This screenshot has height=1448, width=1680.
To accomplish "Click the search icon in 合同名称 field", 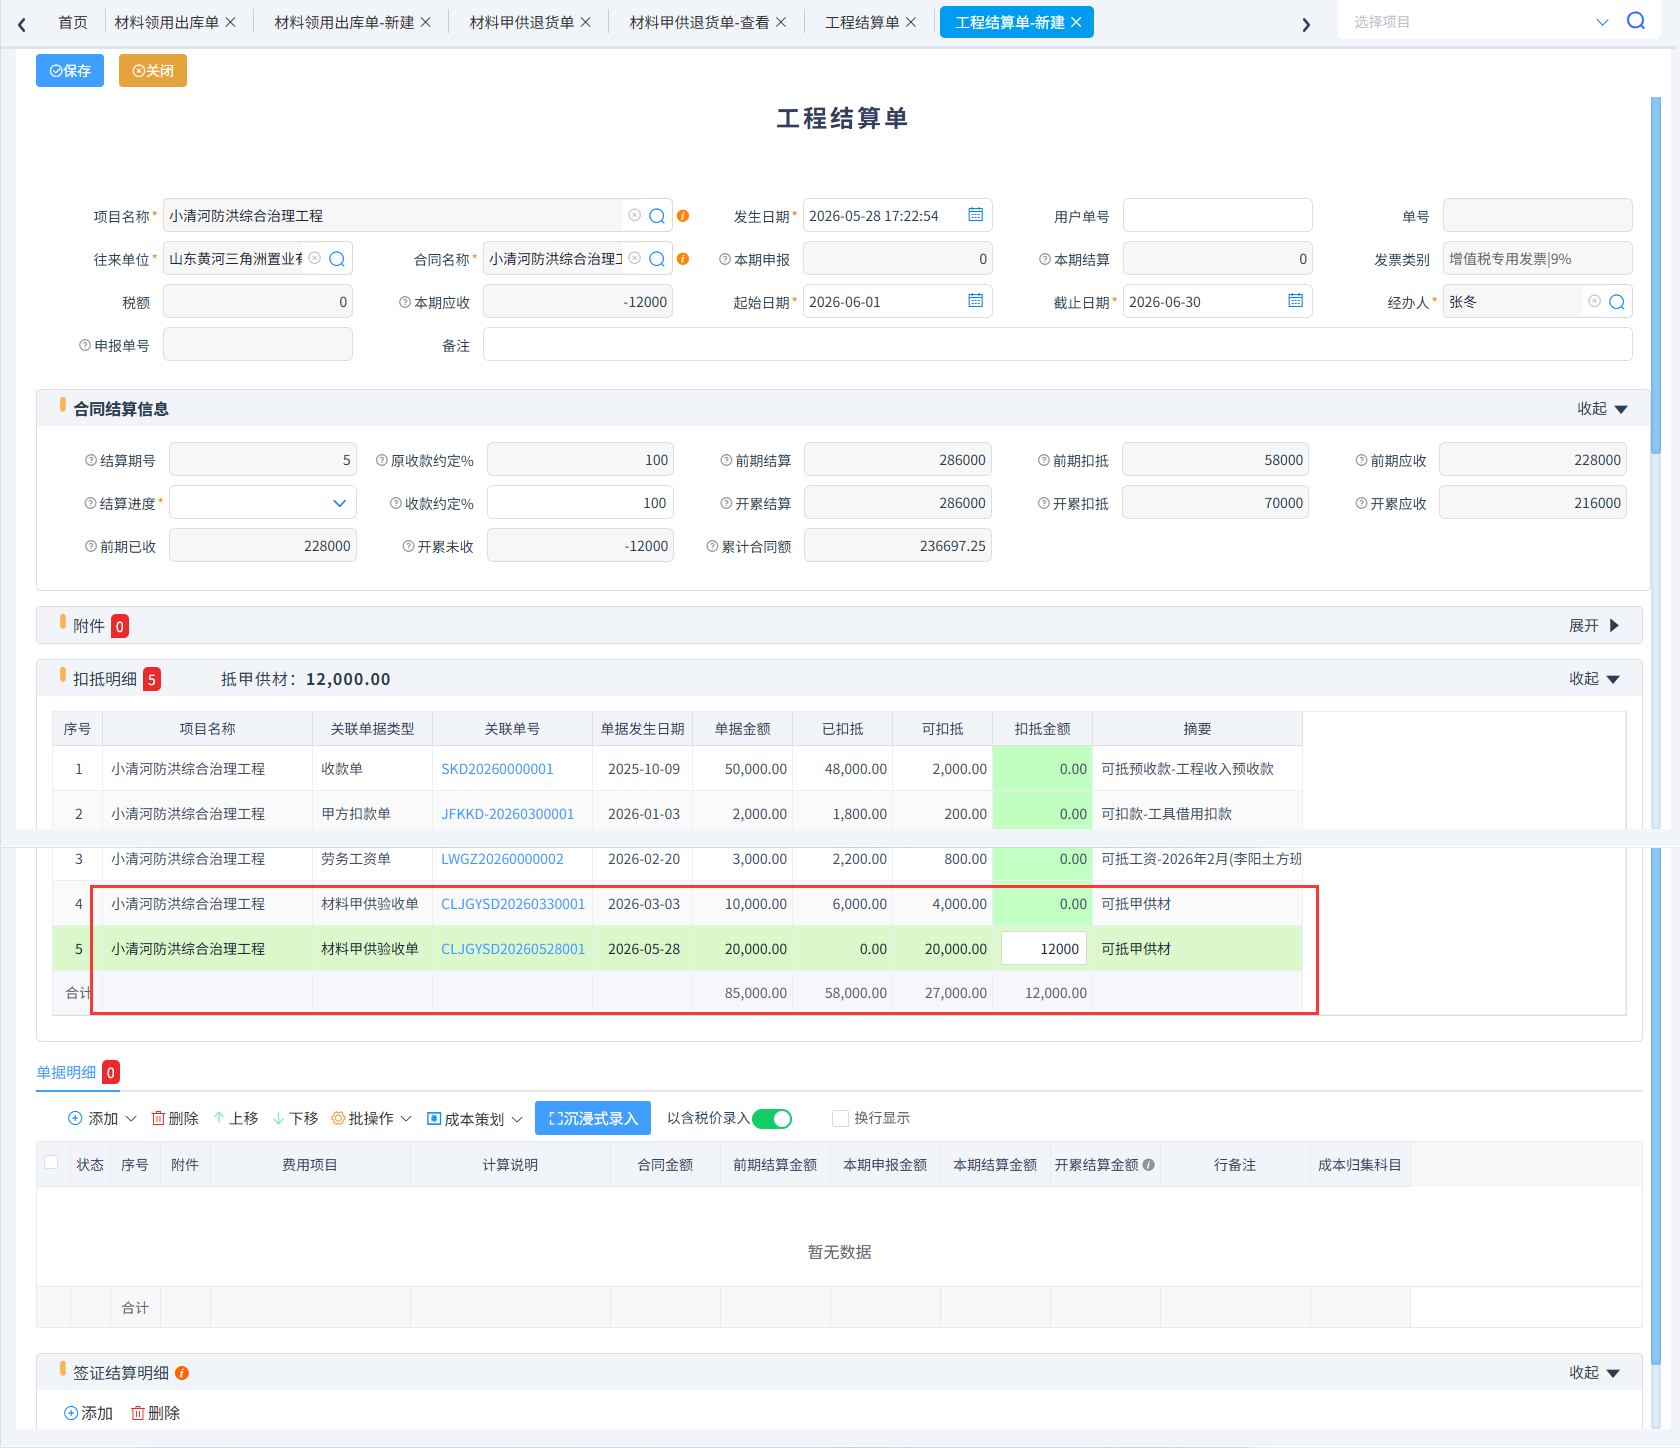I will tap(657, 259).
